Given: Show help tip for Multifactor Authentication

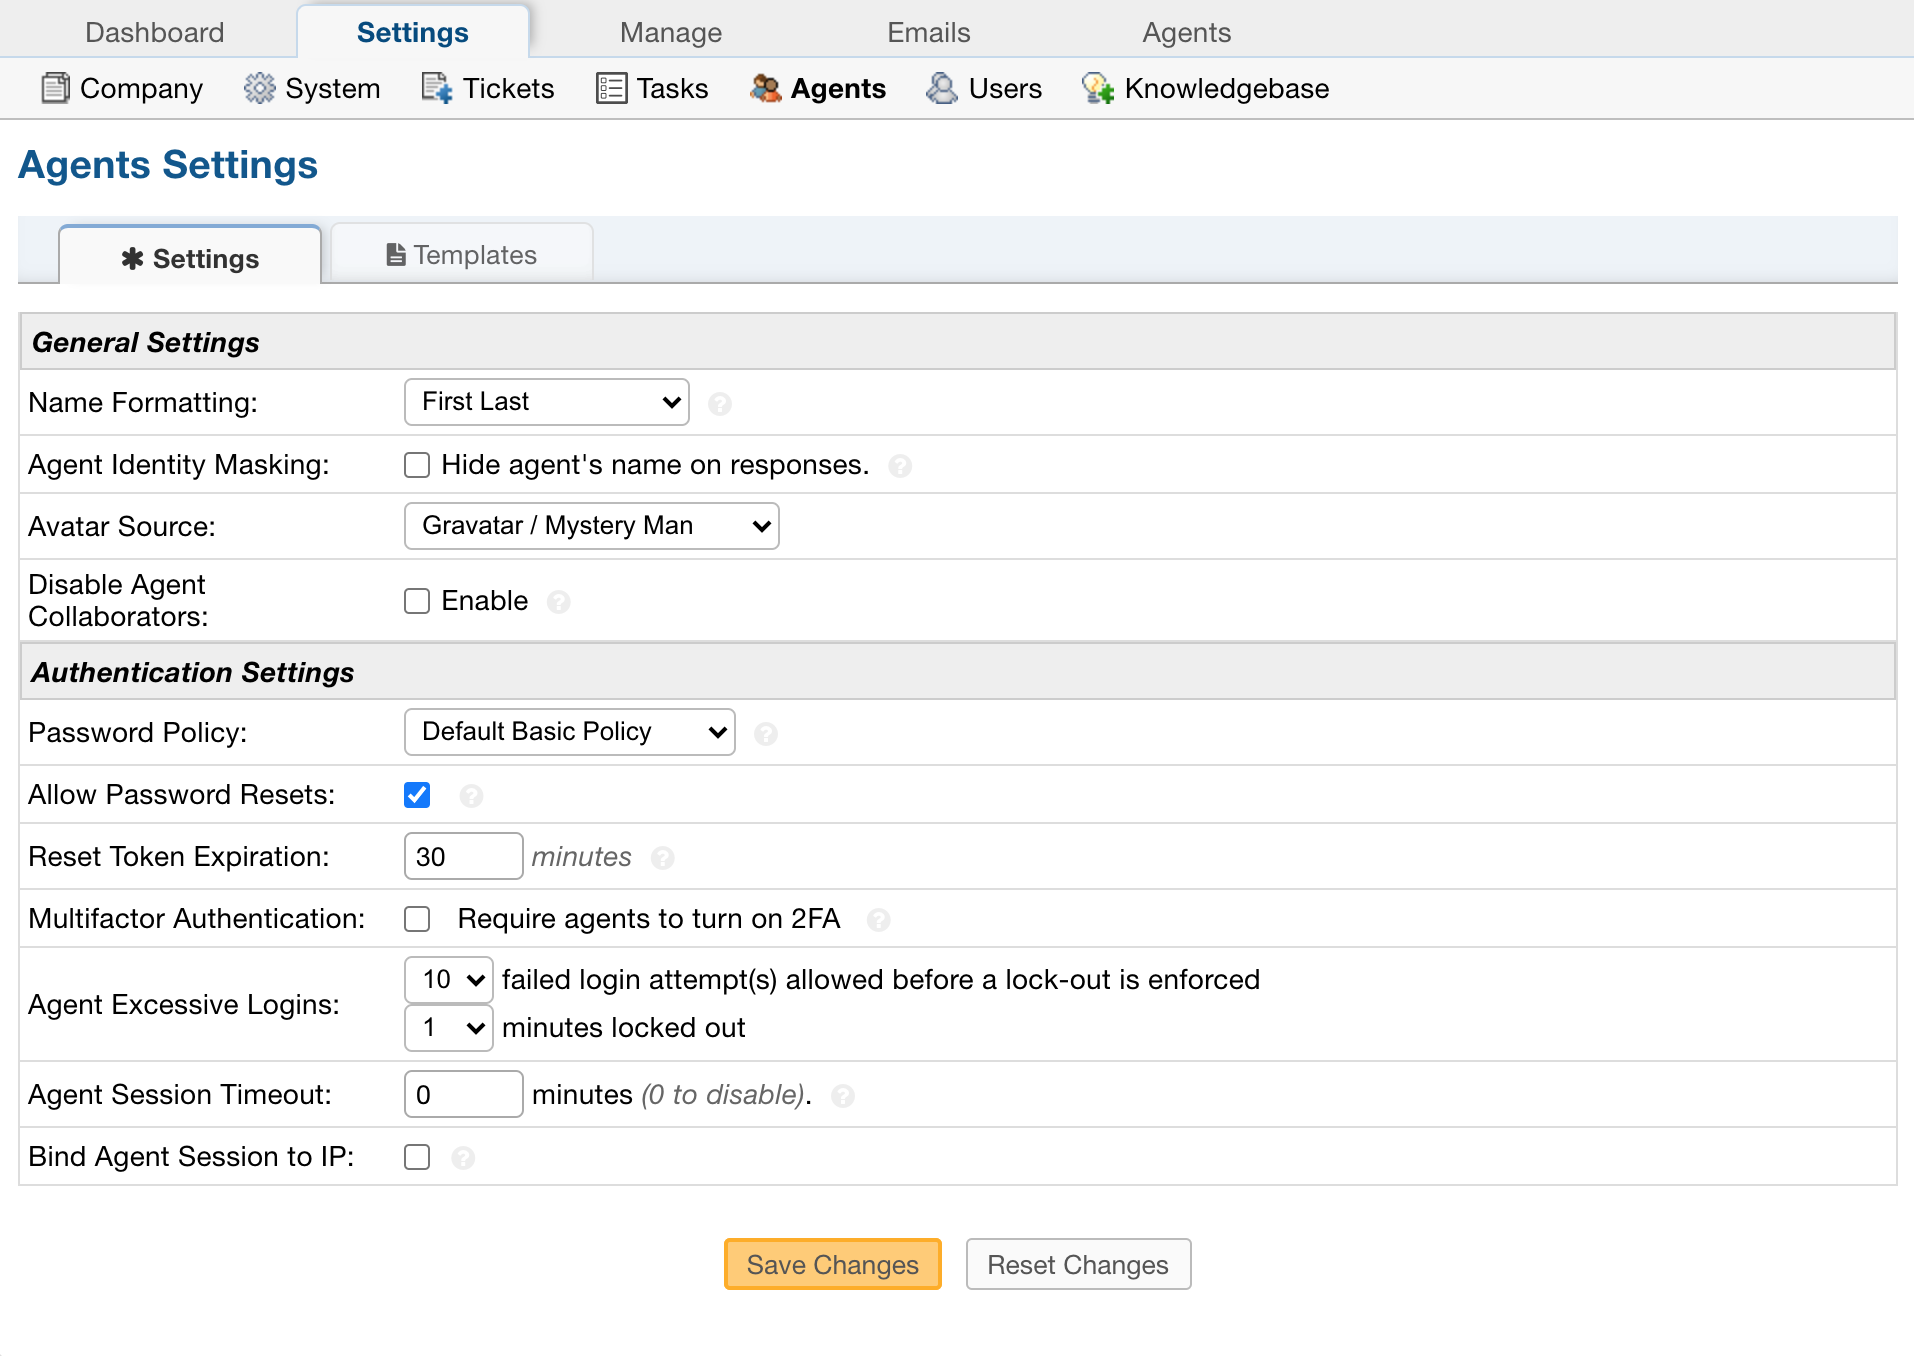Looking at the screenshot, I should pyautogui.click(x=879, y=920).
